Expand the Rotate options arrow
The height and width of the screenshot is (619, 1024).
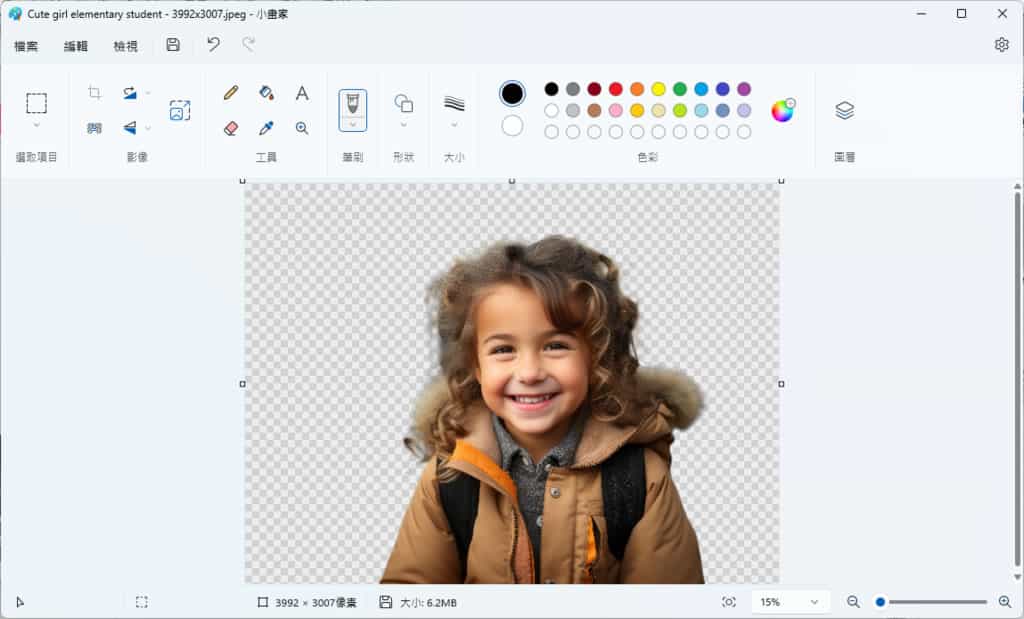(148, 93)
